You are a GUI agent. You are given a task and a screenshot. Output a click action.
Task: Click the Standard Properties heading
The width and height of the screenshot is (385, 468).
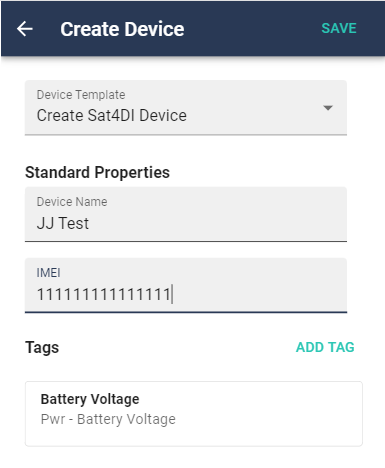click(x=97, y=172)
